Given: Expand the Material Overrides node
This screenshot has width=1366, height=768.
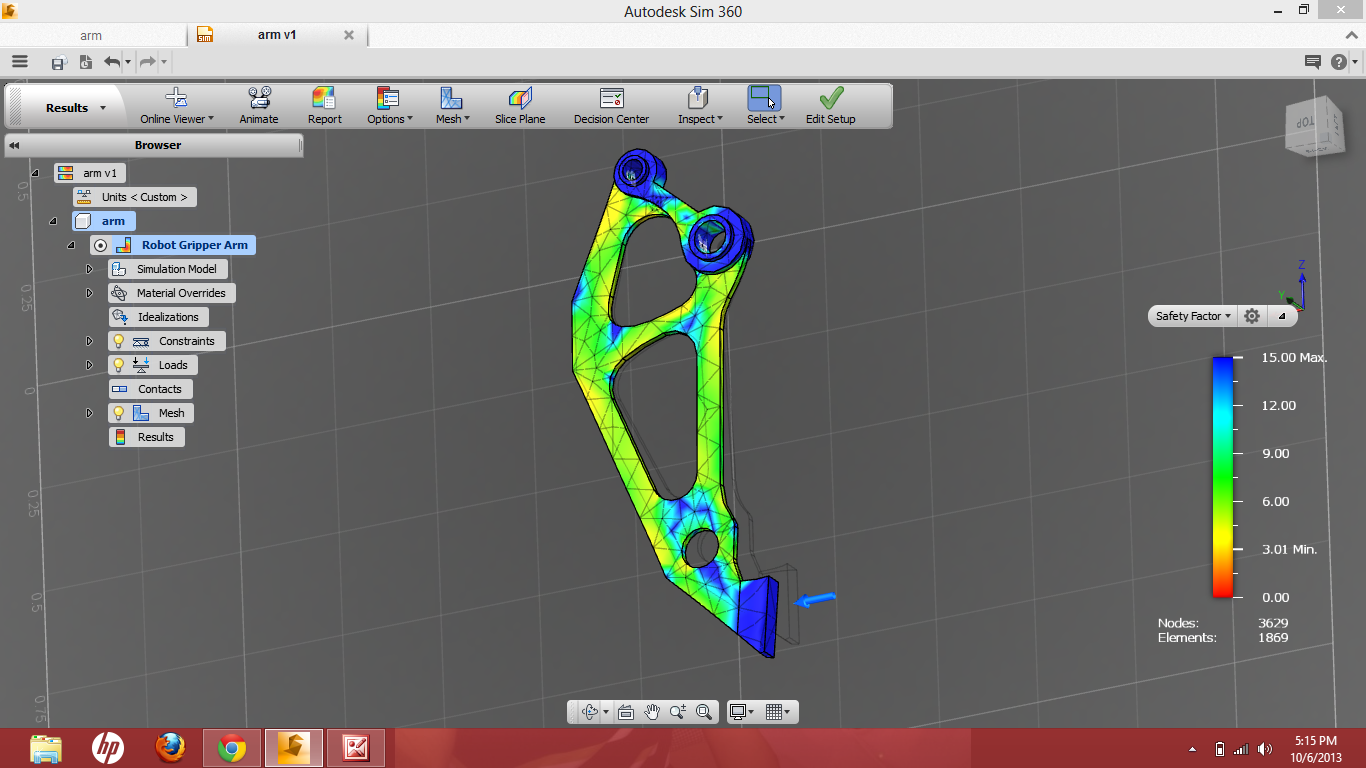Looking at the screenshot, I should pos(89,293).
